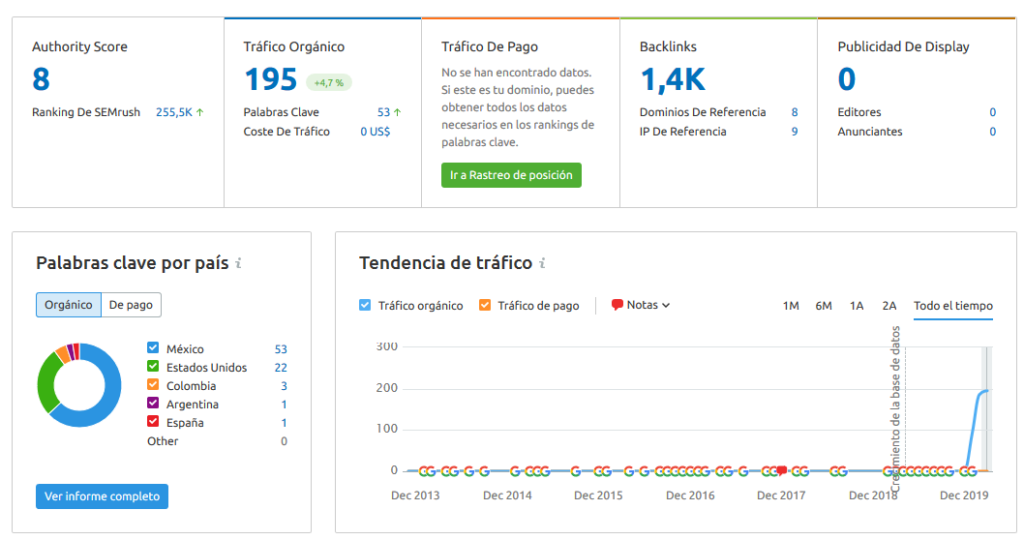This screenshot has width=1024, height=540.
Task: Toggle the Argentina checkbox
Action: pyautogui.click(x=153, y=403)
